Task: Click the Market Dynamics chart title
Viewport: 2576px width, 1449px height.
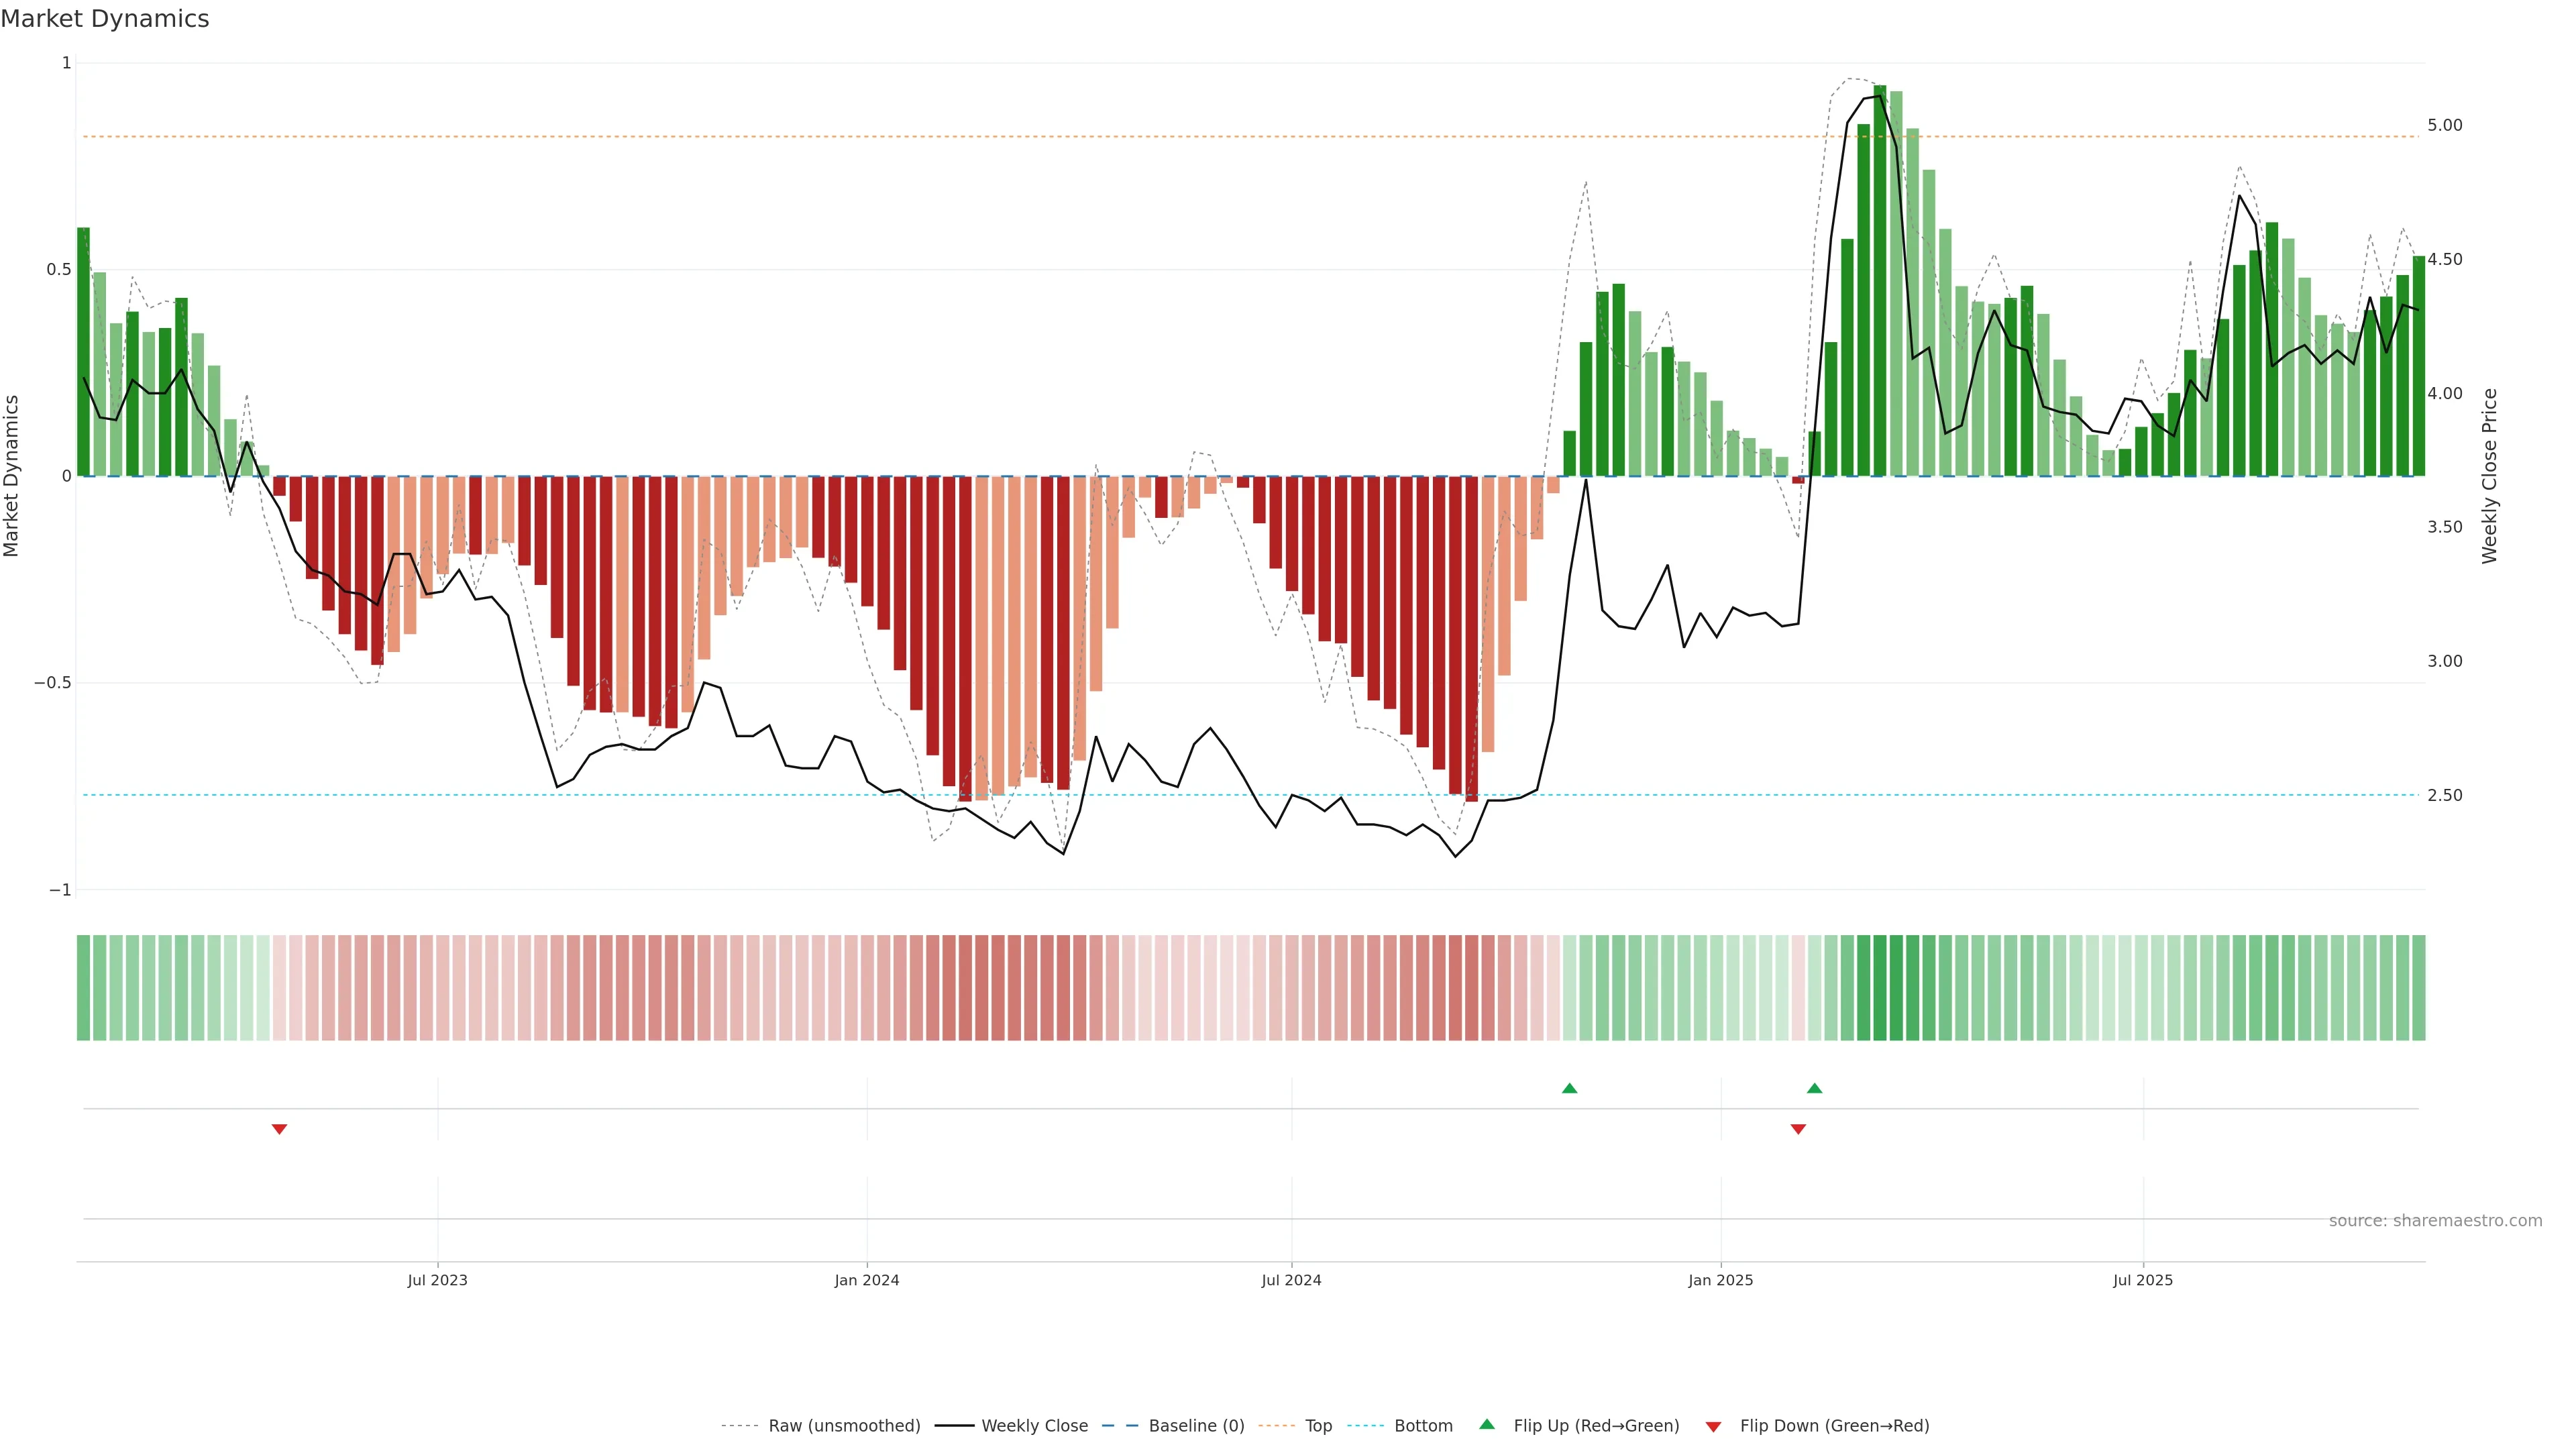Action: [x=105, y=19]
